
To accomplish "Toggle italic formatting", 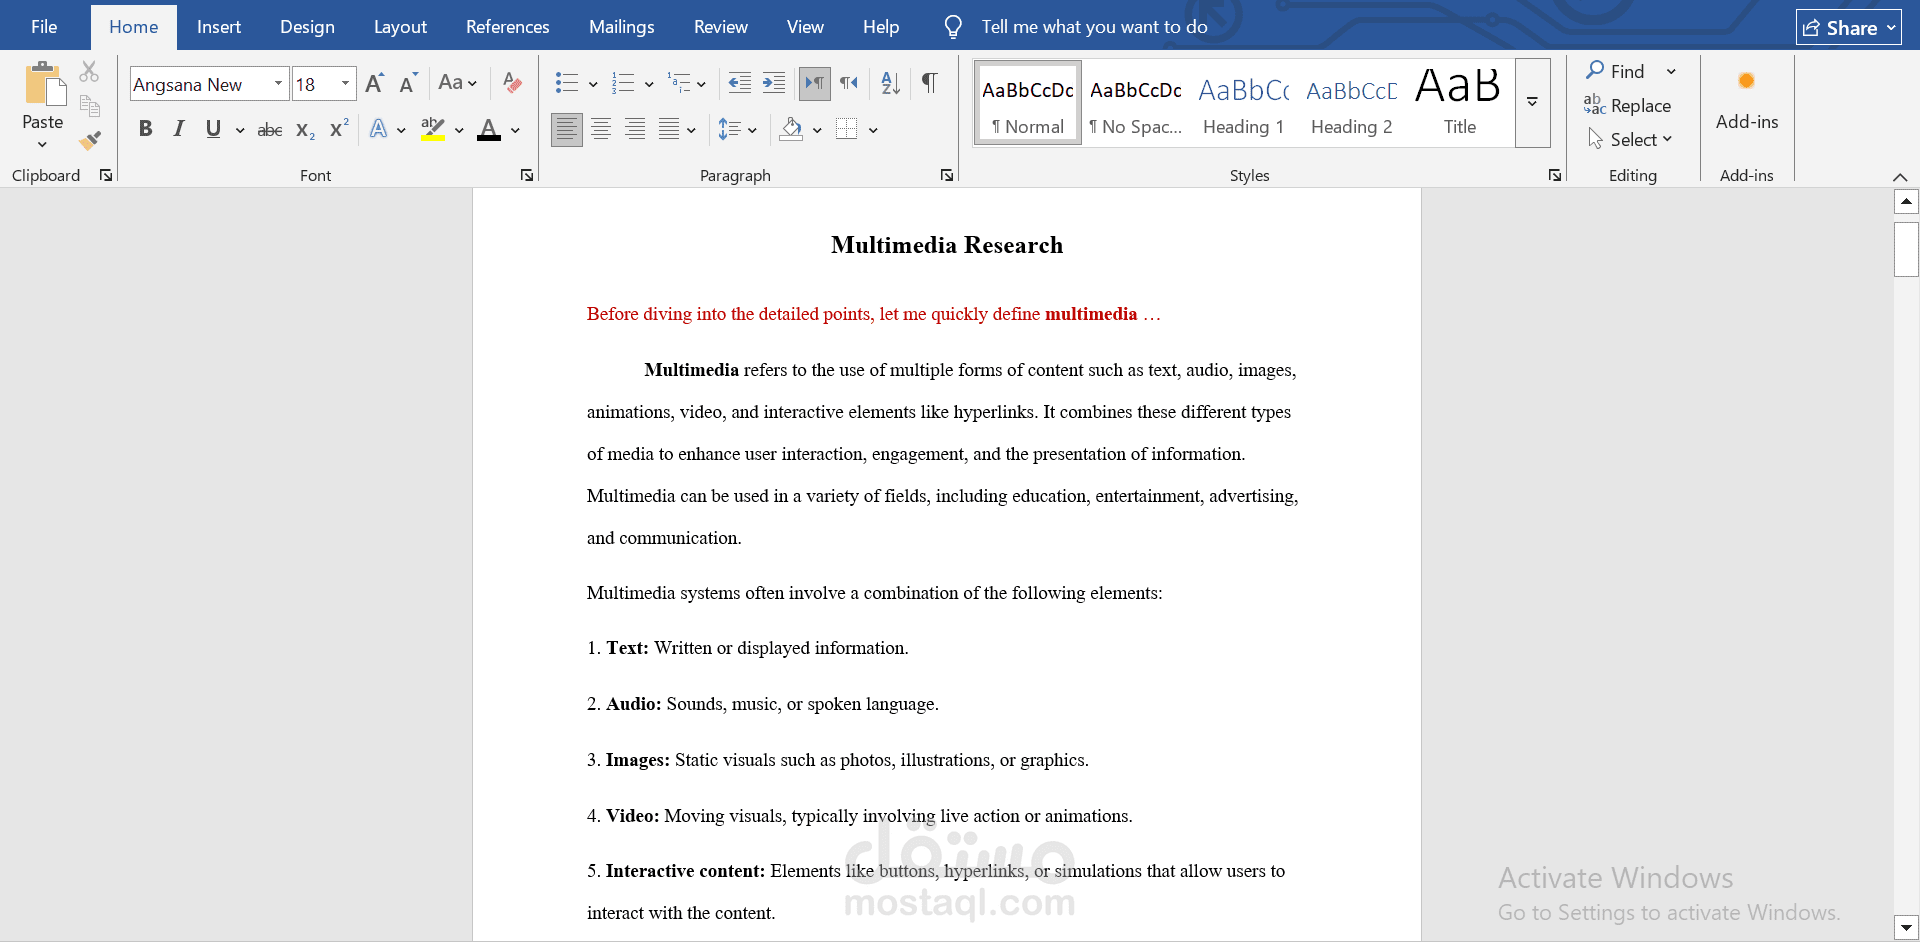I will pos(179,129).
